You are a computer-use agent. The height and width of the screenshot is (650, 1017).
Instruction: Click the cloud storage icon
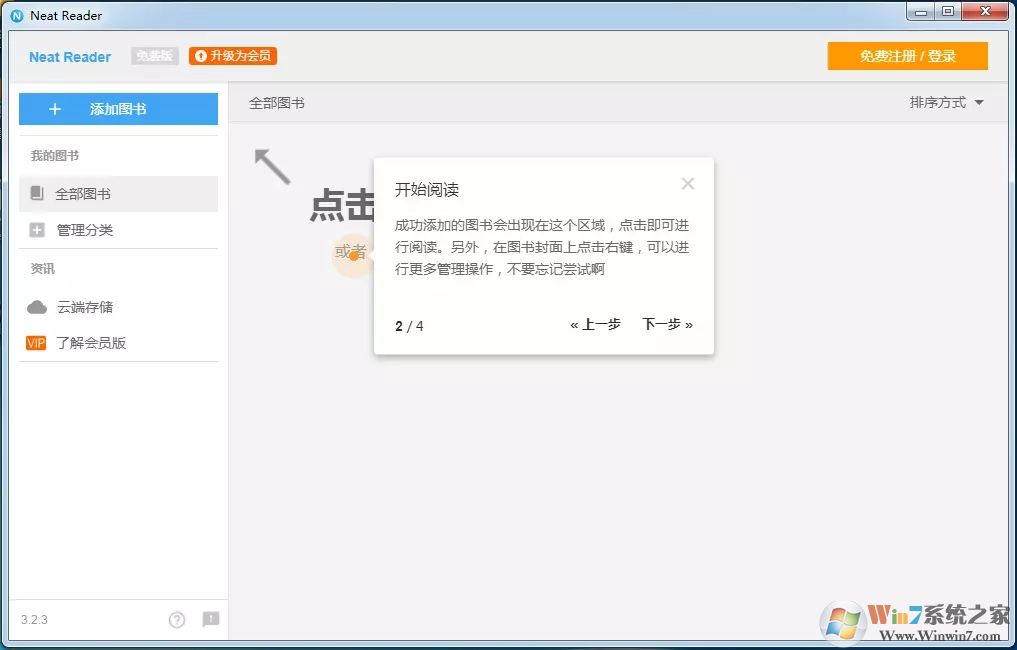pyautogui.click(x=37, y=307)
